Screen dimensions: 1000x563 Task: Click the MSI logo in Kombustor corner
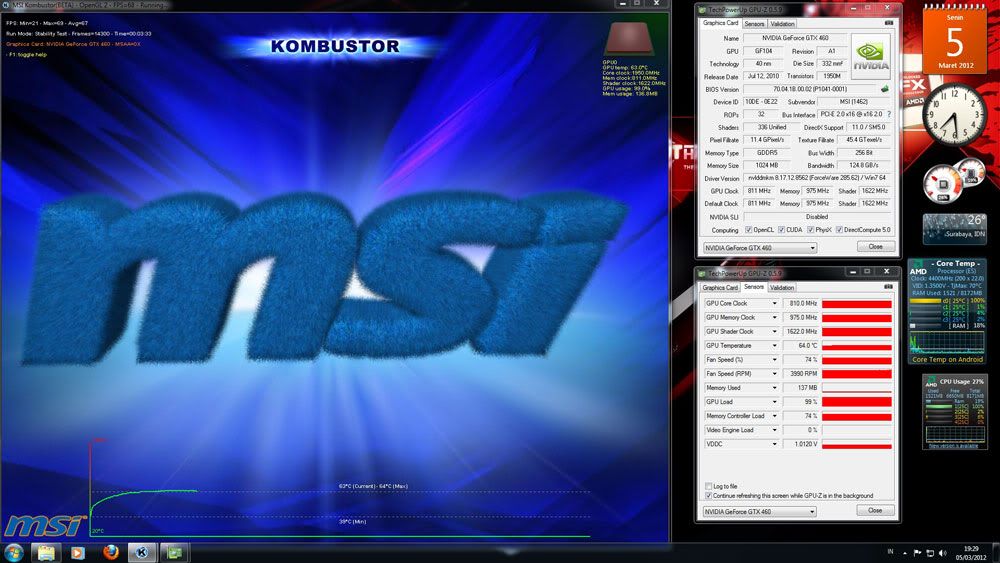(x=45, y=526)
